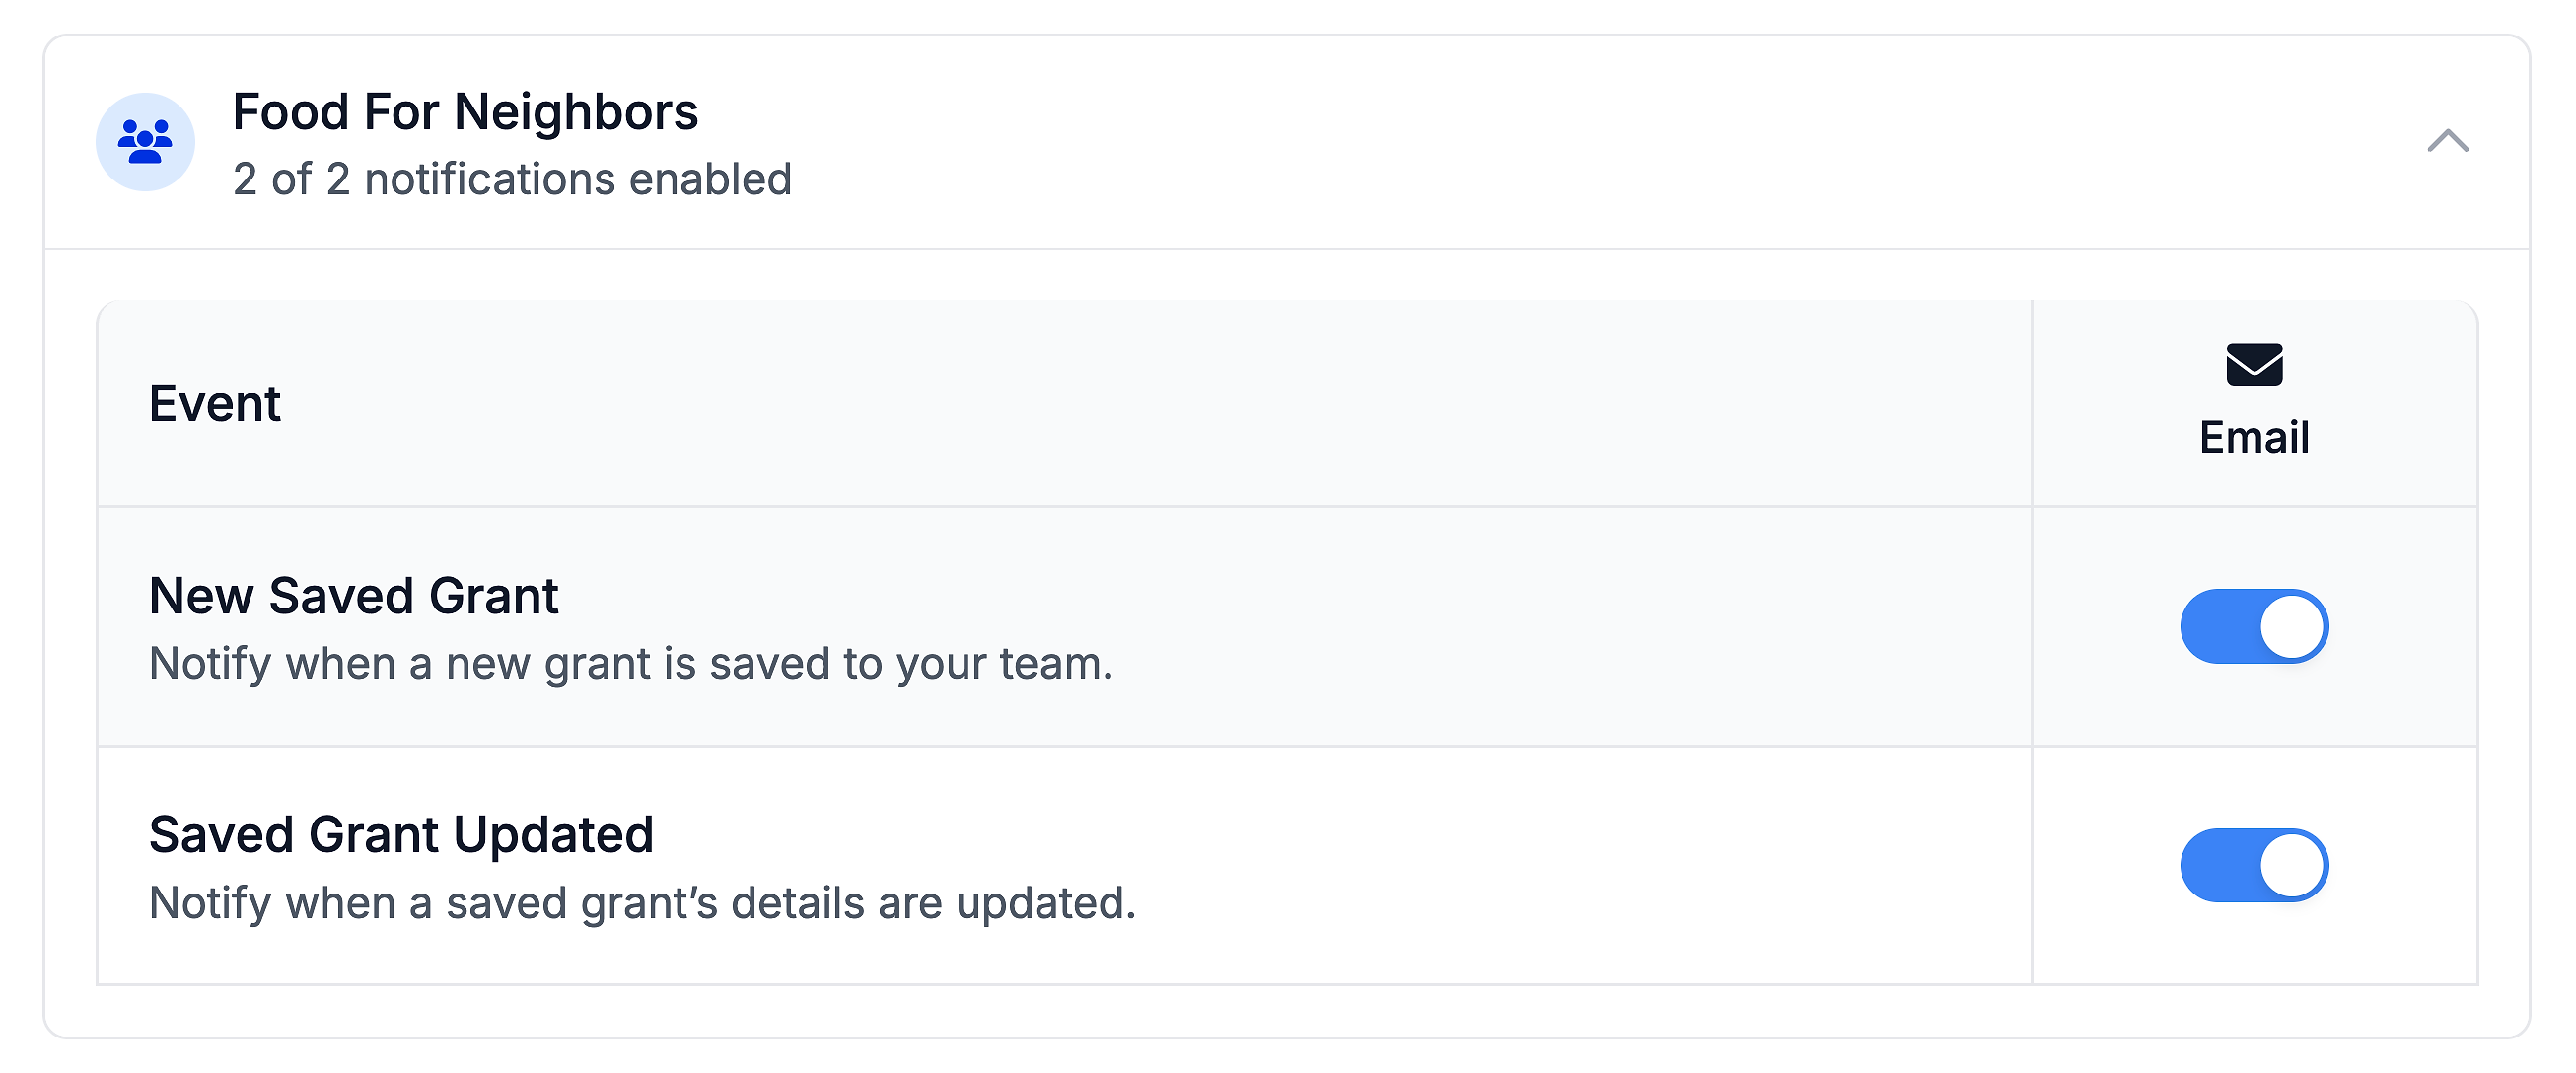The width and height of the screenshot is (2576, 1073).
Task: Click the Food For Neighbors team title
Action: click(x=465, y=111)
